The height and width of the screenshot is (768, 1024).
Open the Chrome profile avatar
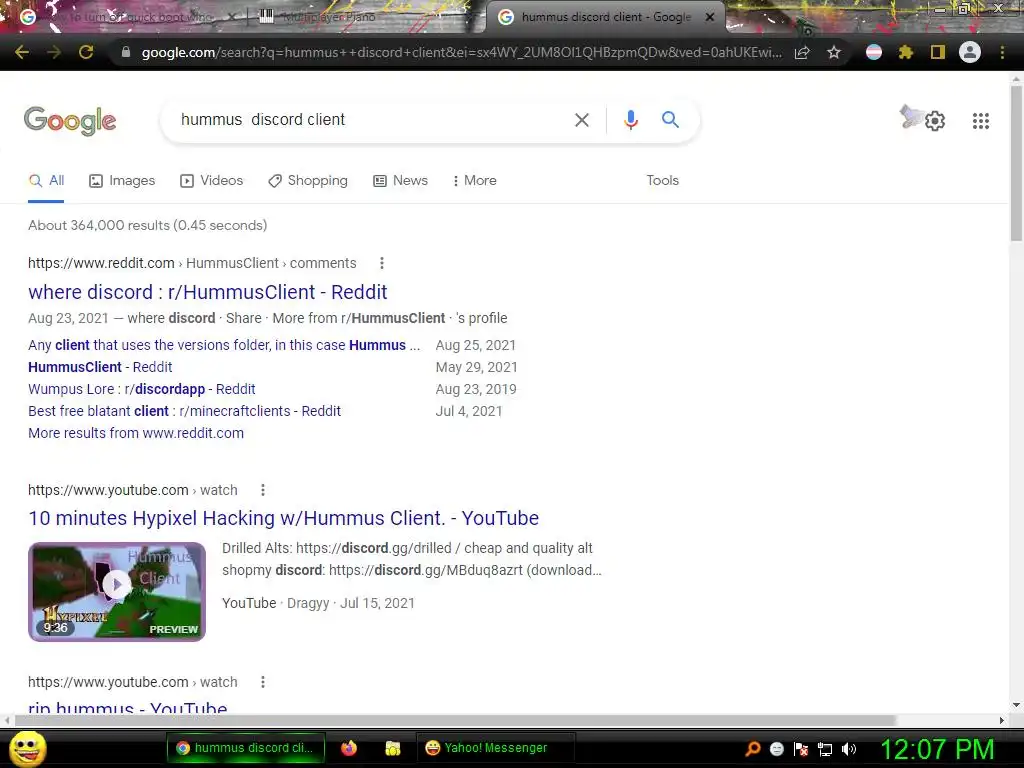(970, 52)
